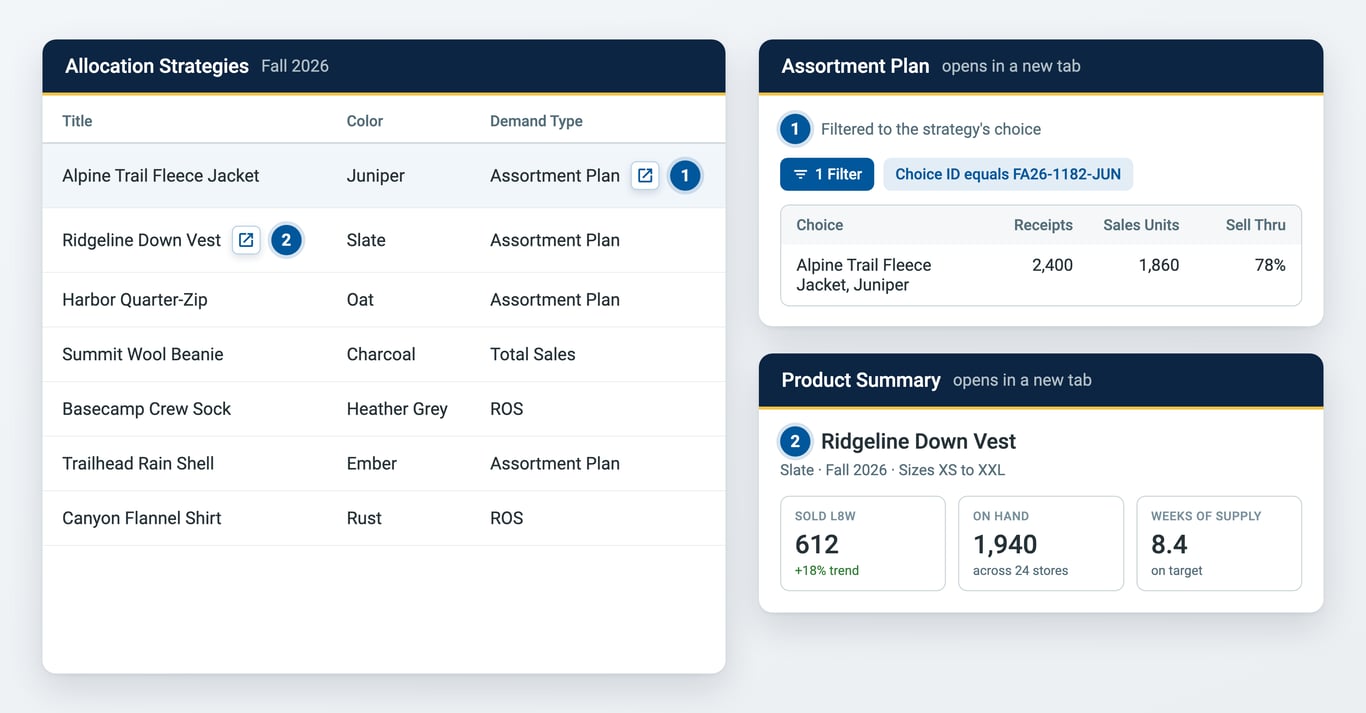This screenshot has height=713, width=1366.
Task: Select the Summit Wool Beanie row title
Action: tap(143, 354)
